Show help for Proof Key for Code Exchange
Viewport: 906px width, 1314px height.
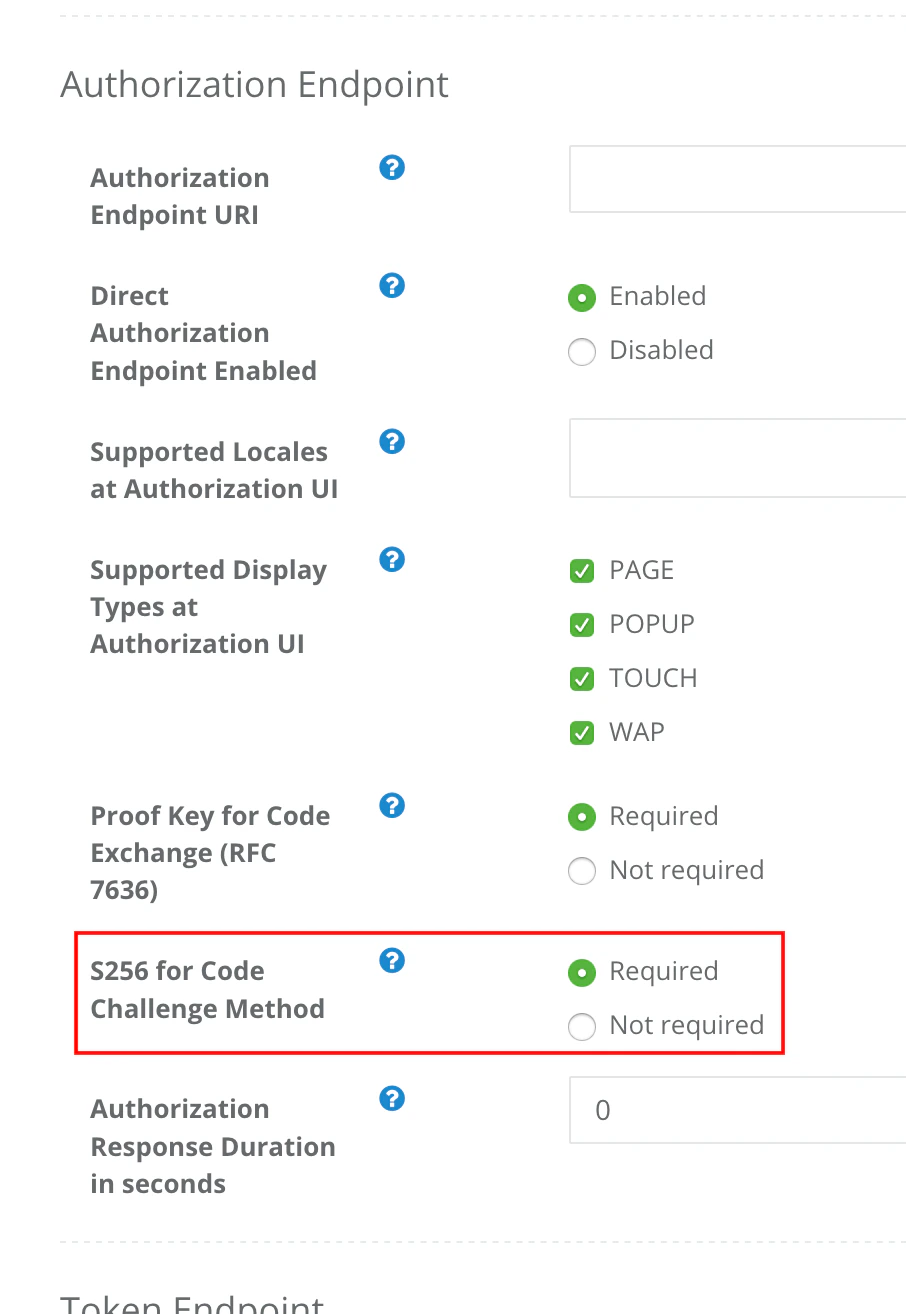[x=392, y=805]
